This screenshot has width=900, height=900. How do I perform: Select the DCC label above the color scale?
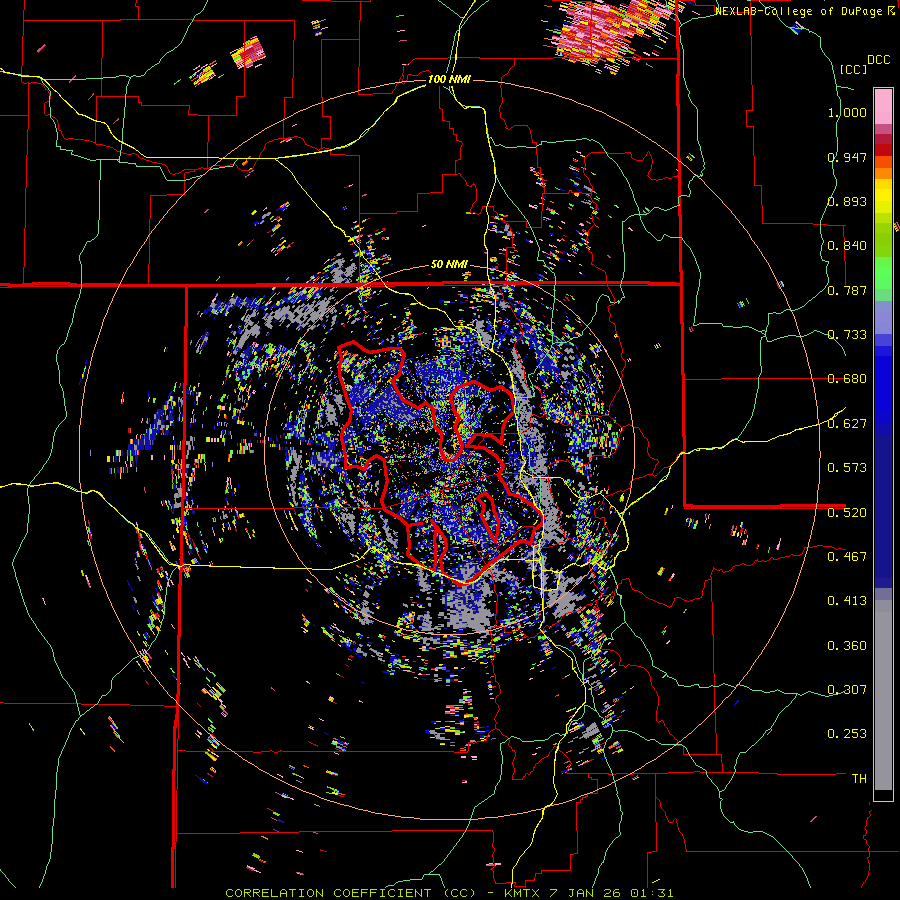pos(878,60)
